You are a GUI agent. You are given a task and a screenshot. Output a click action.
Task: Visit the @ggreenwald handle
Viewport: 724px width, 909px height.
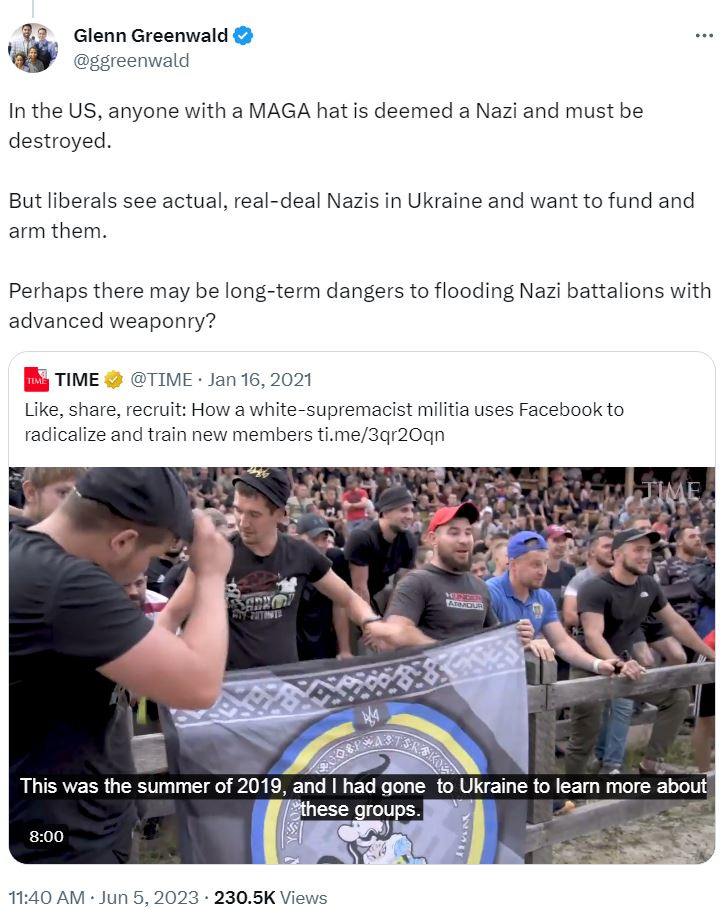click(132, 61)
